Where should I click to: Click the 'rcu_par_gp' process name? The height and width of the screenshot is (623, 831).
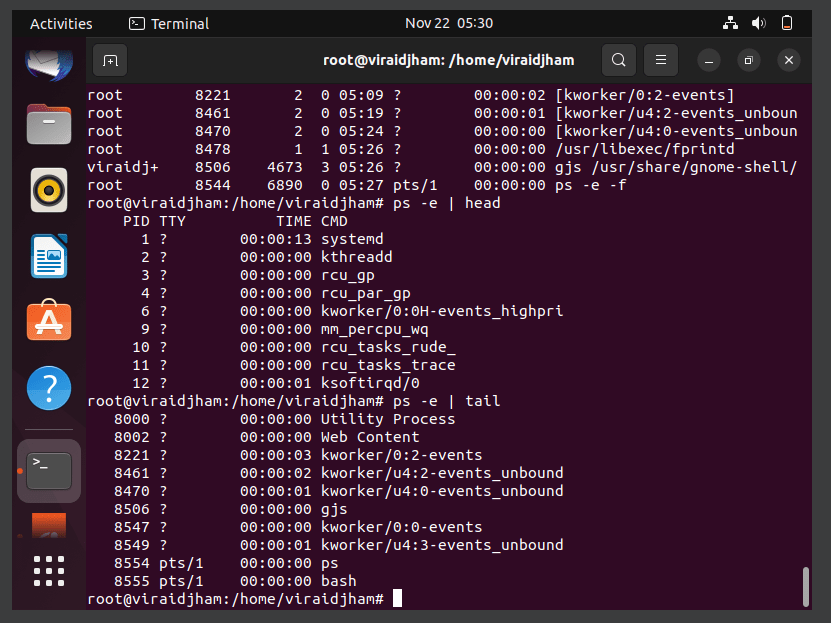coord(366,293)
